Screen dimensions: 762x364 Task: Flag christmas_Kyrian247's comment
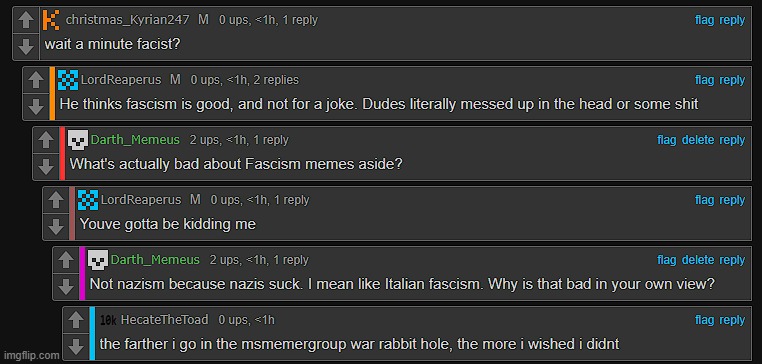705,20
